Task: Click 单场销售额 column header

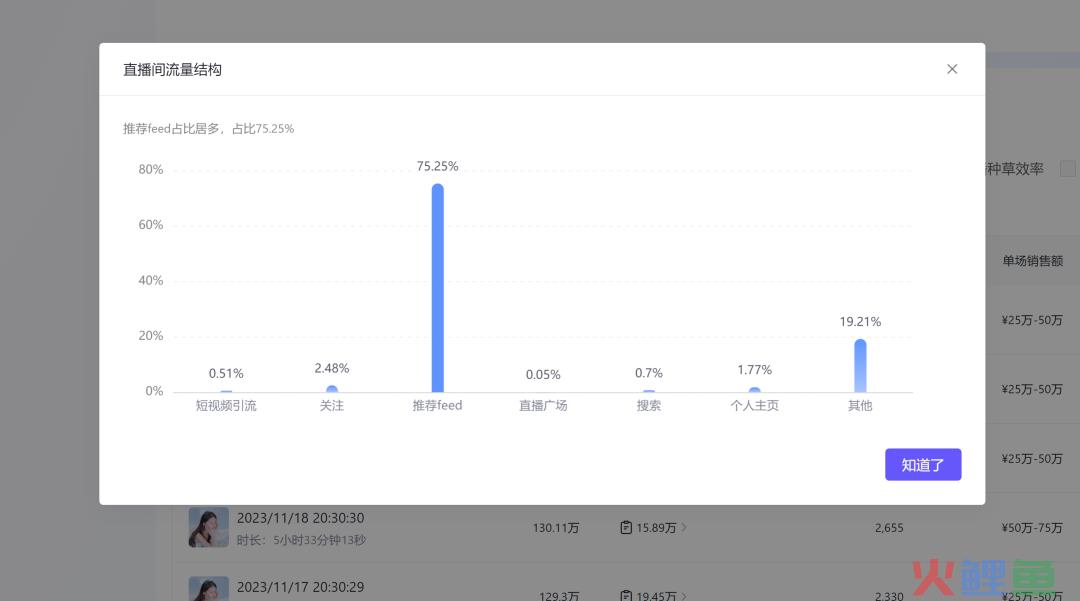Action: tap(1032, 260)
